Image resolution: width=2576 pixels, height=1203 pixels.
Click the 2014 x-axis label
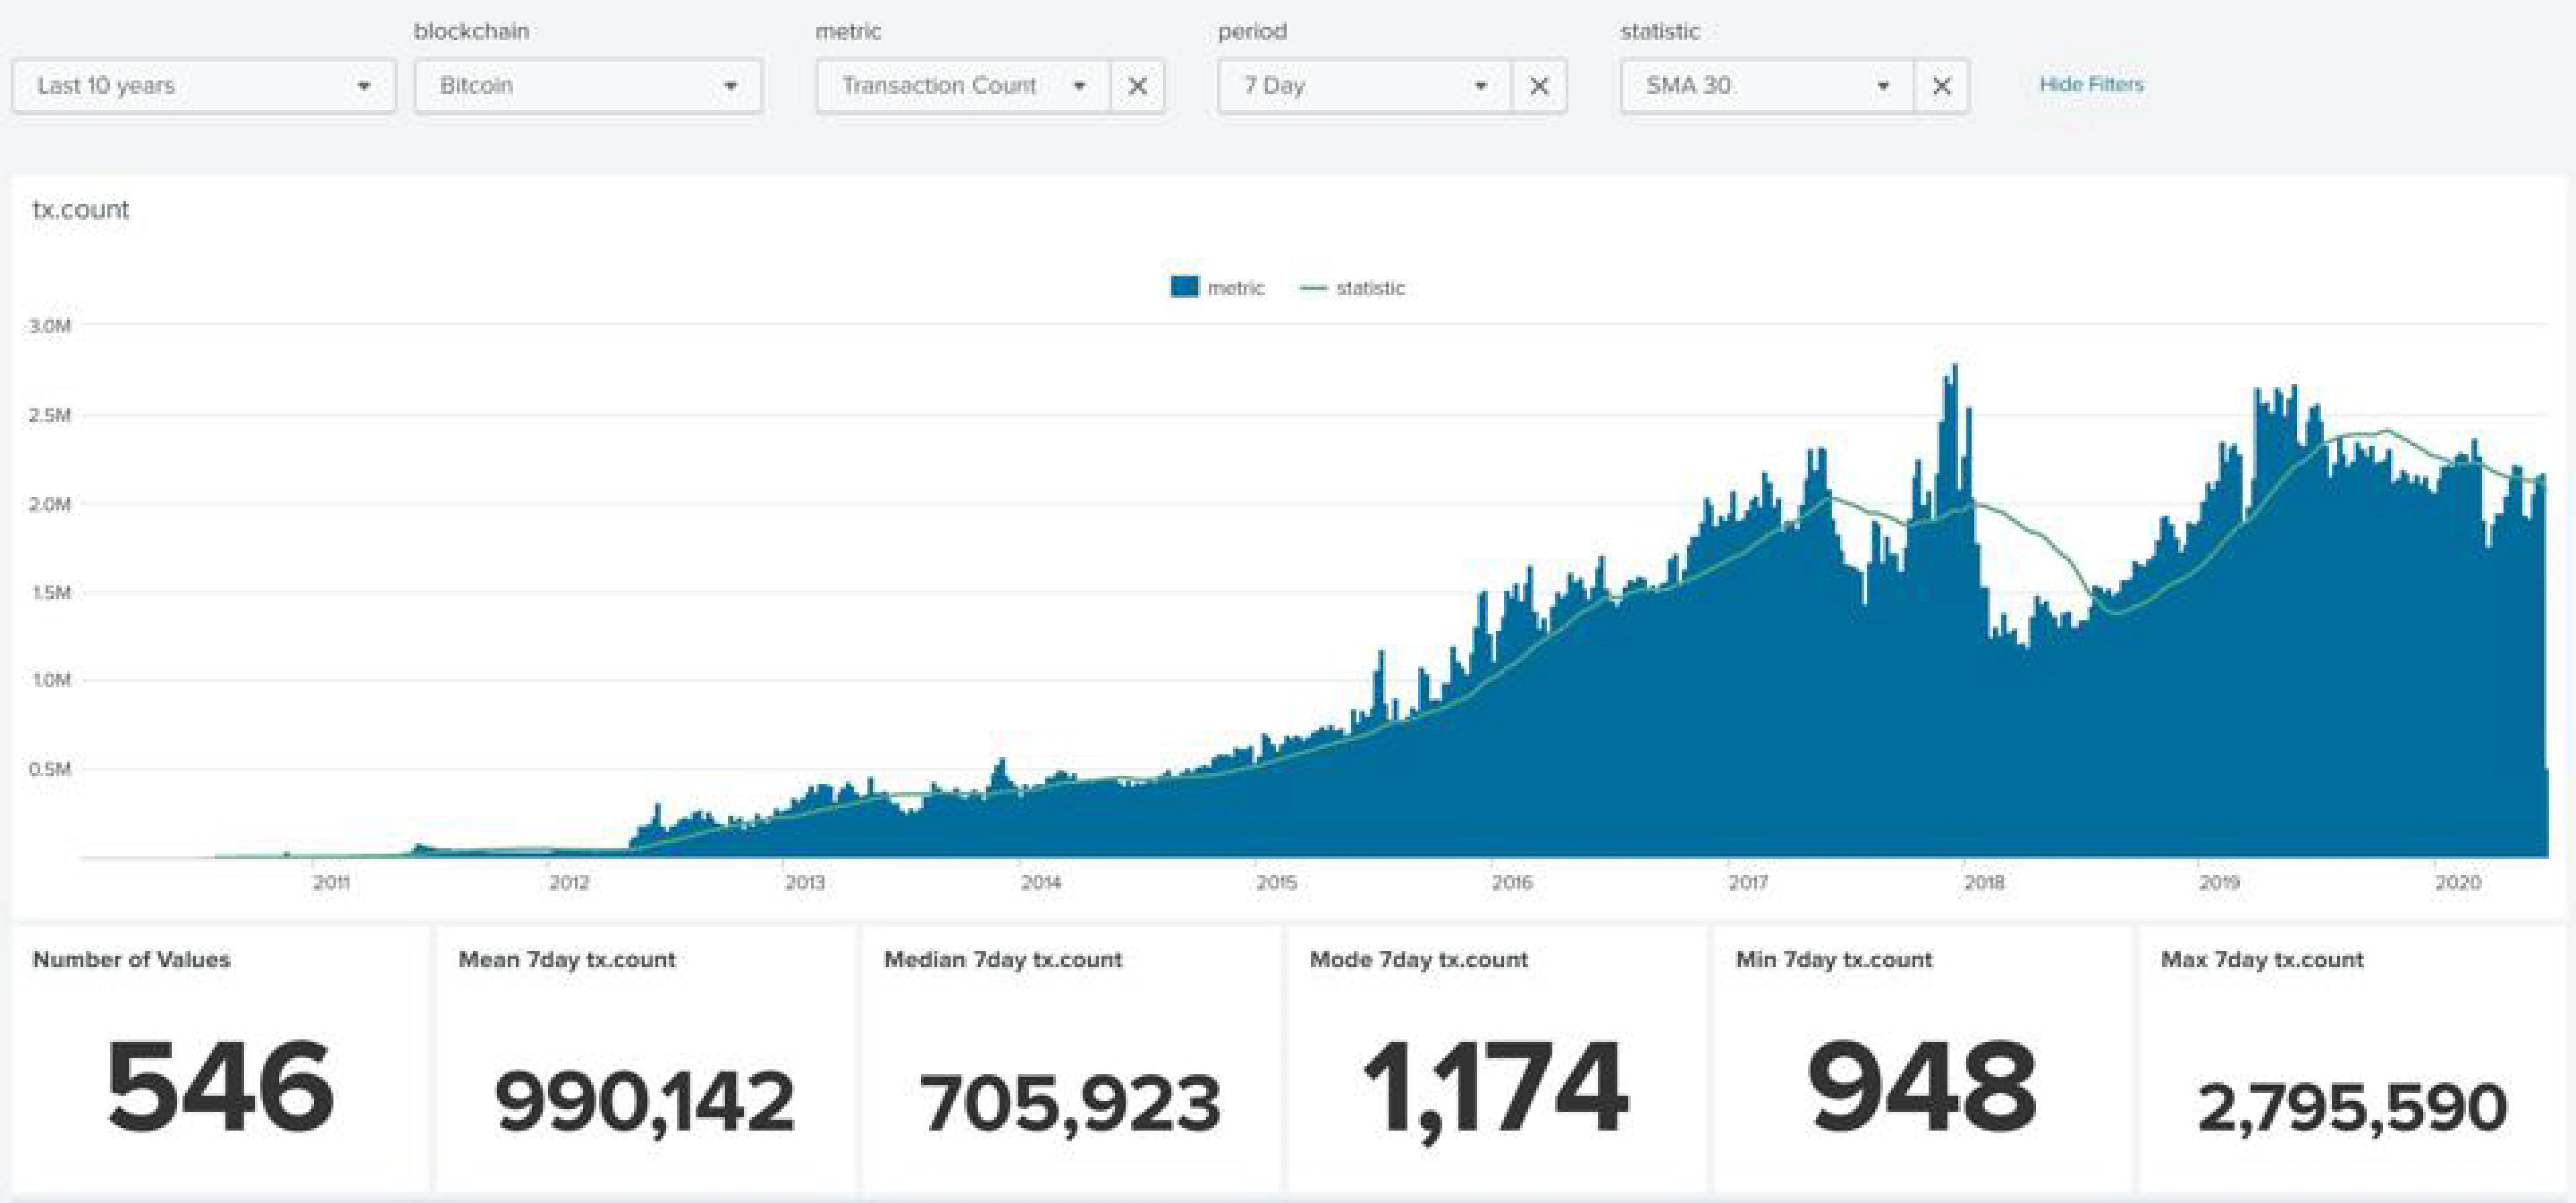pos(1041,883)
